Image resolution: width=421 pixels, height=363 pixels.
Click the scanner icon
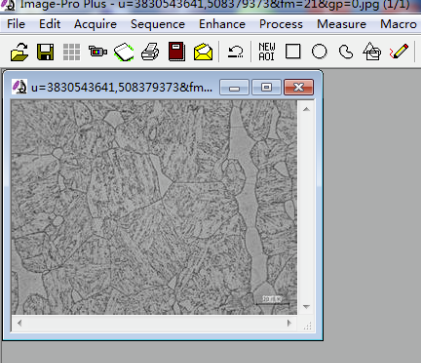click(124, 52)
